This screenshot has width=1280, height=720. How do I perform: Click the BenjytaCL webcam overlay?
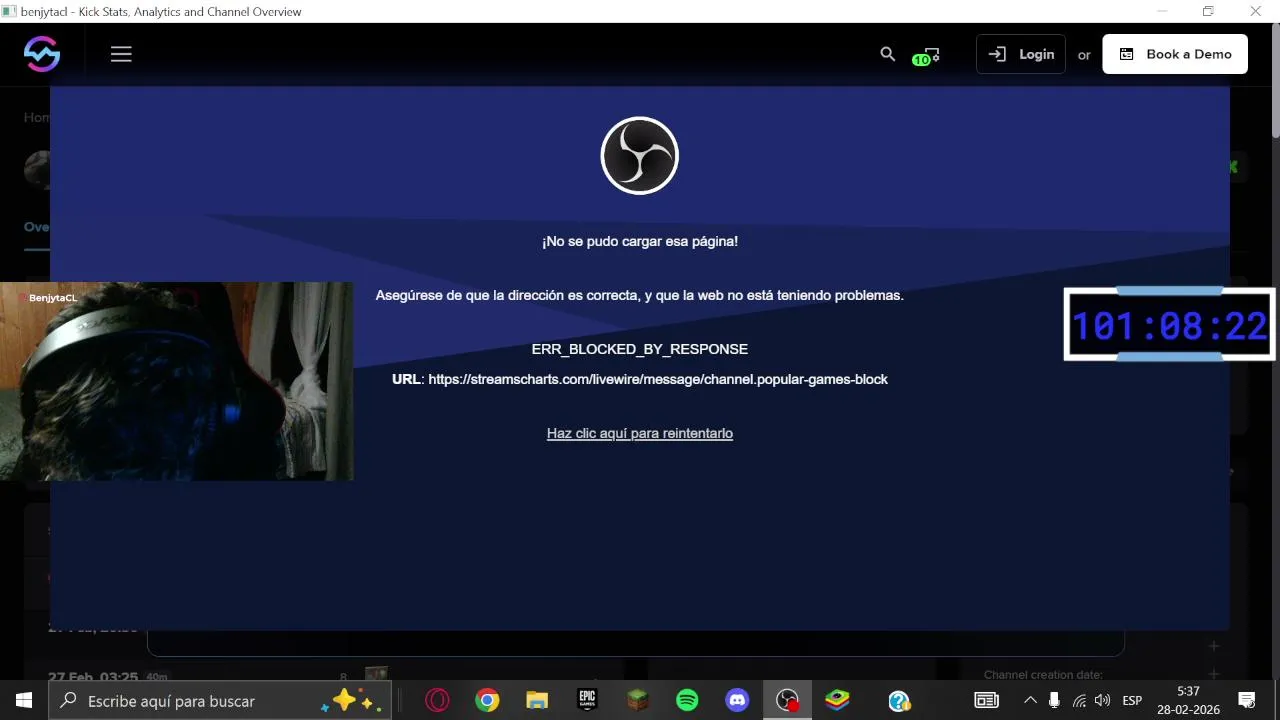click(176, 381)
